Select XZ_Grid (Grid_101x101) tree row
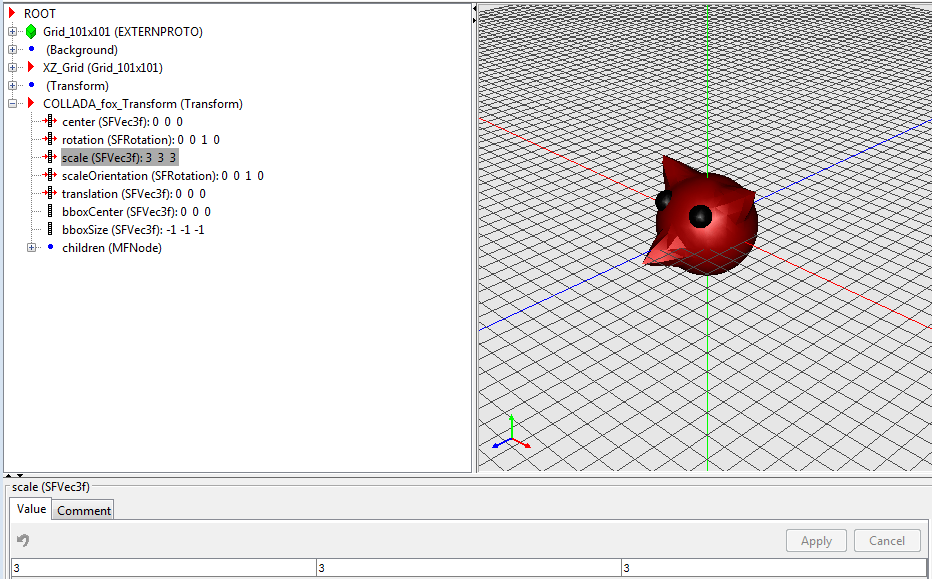 click(x=102, y=67)
